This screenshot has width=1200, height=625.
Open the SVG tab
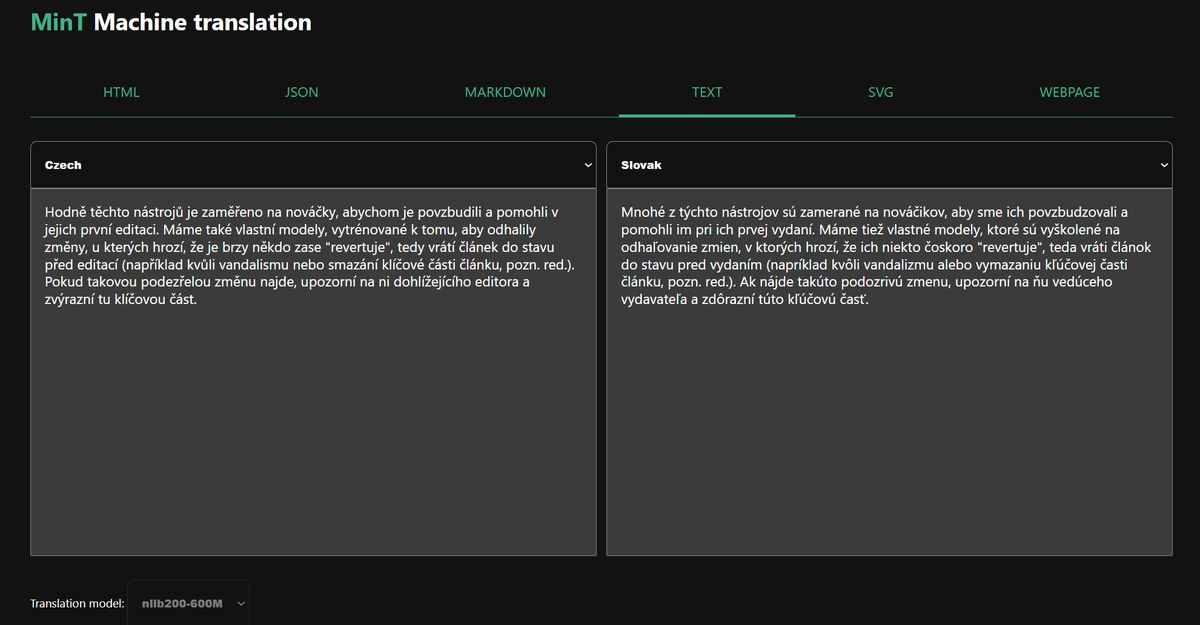[881, 92]
